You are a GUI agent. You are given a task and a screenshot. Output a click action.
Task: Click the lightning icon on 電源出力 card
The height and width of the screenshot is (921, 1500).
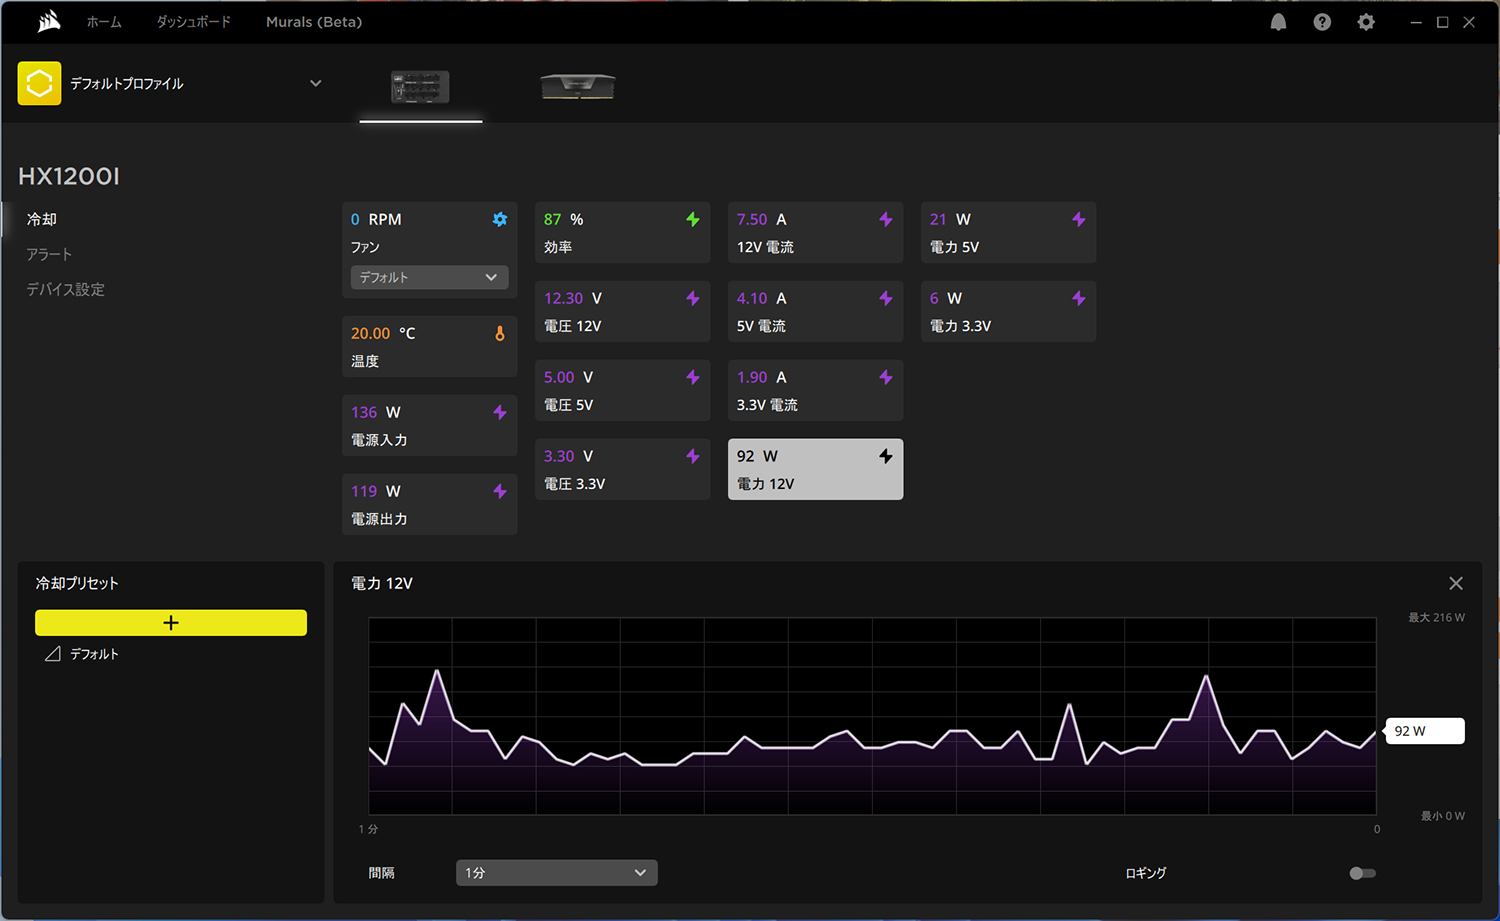[x=500, y=491]
